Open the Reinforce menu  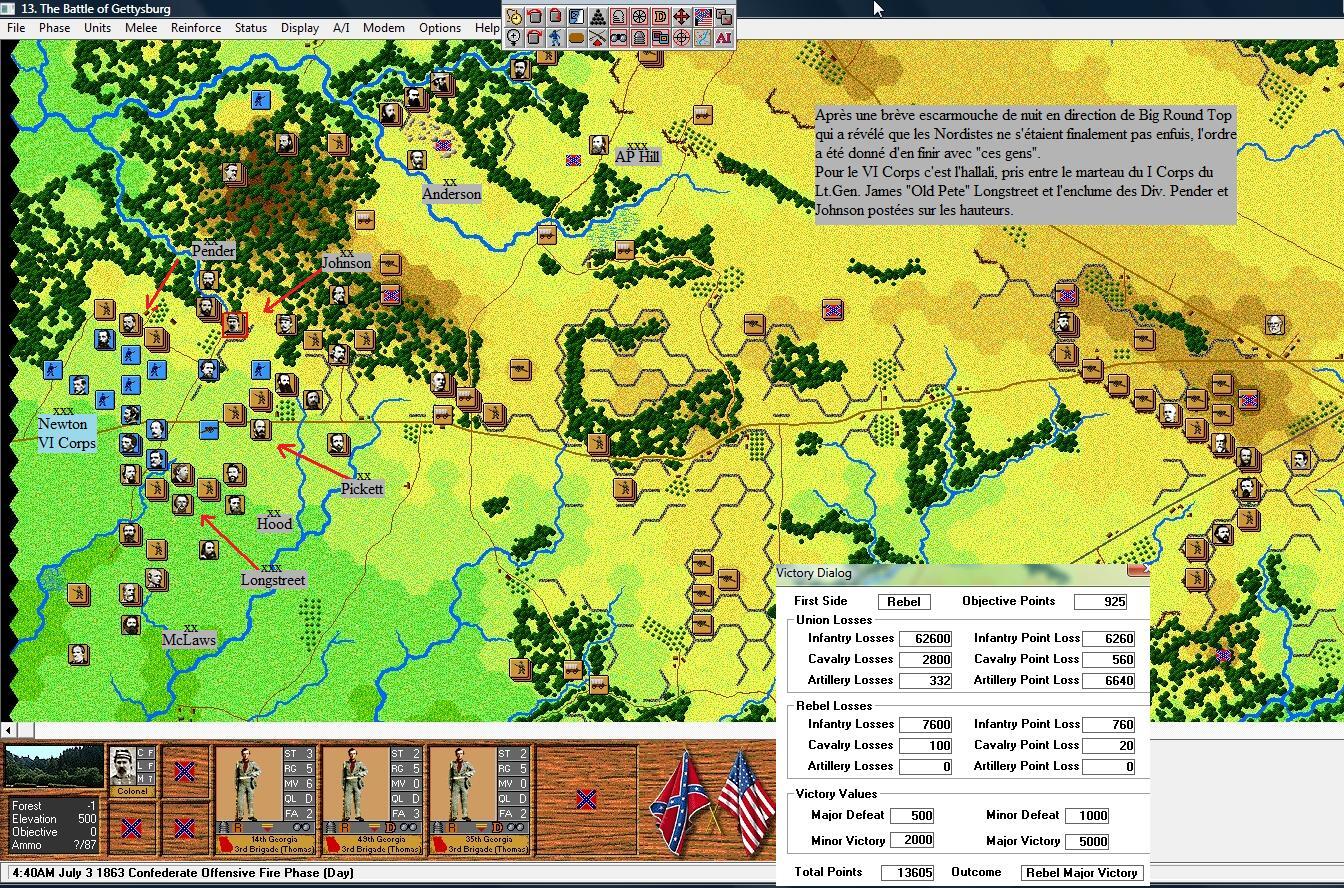pyautogui.click(x=196, y=28)
